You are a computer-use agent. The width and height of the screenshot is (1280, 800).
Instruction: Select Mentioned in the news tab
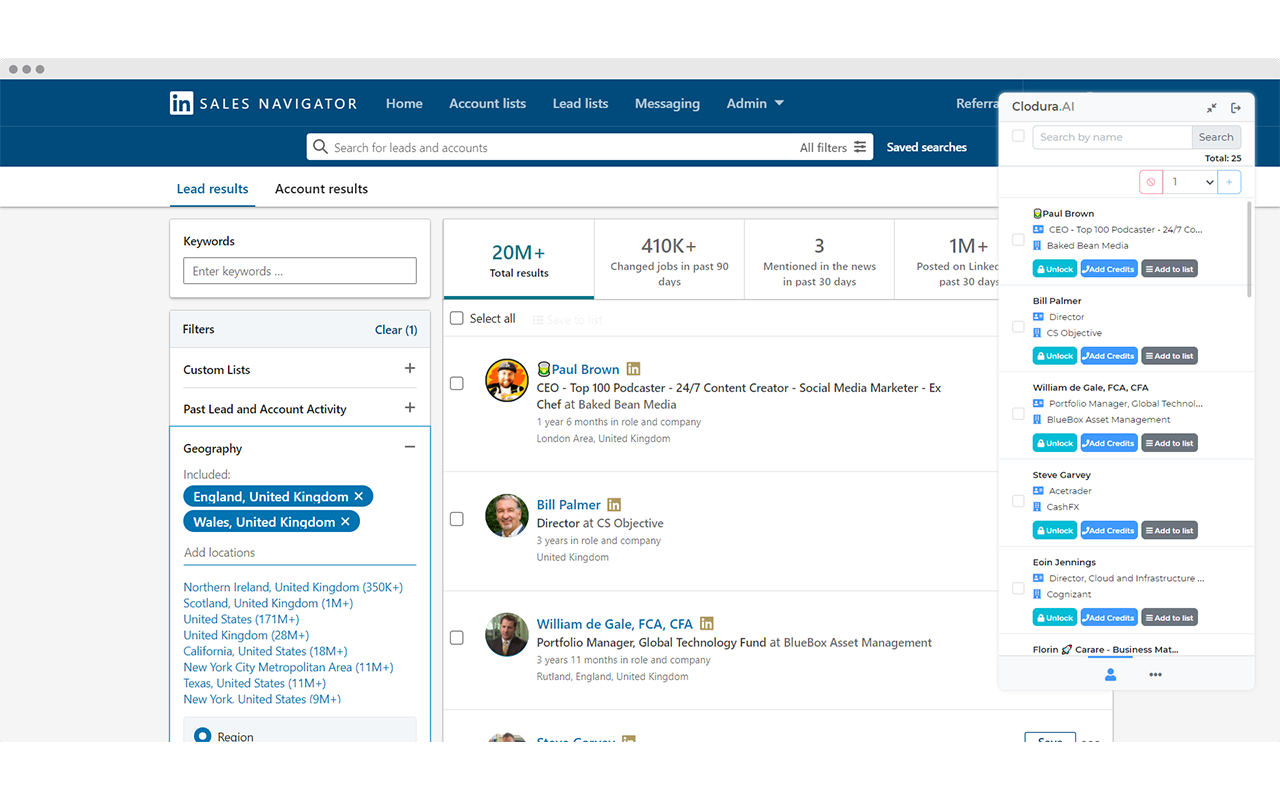[x=819, y=260]
